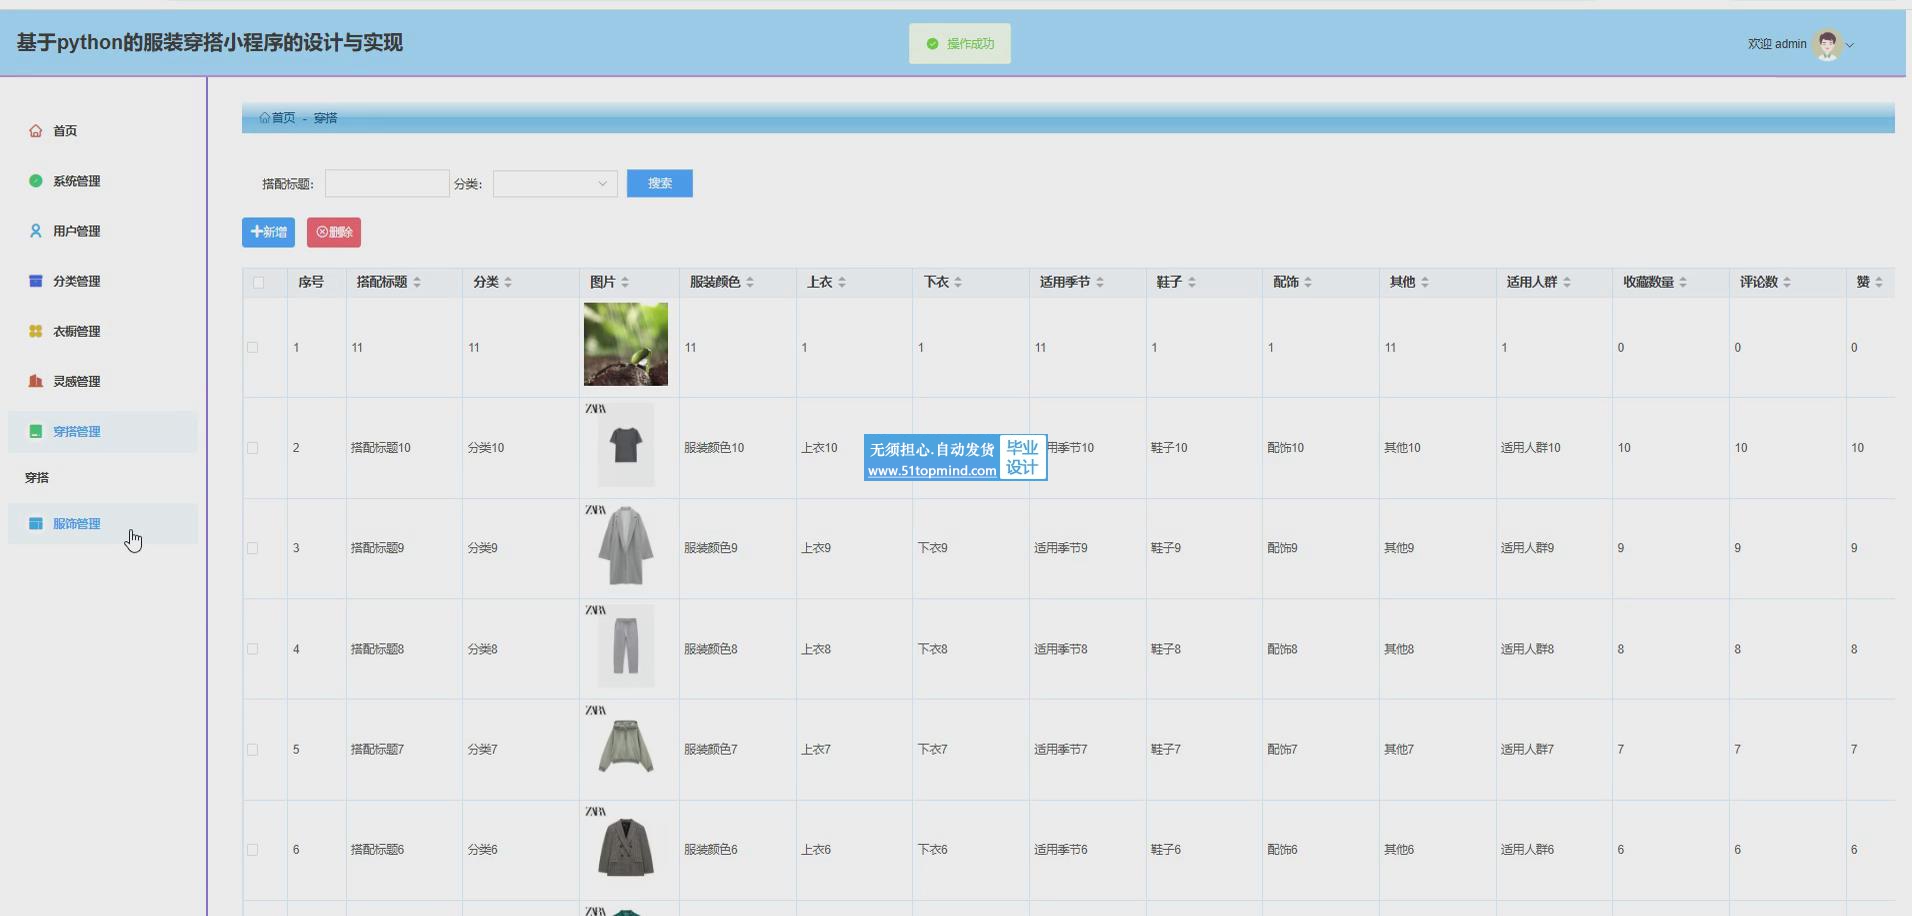Image resolution: width=1912 pixels, height=916 pixels.
Task: Select the checkbox for row 3
Action: (x=253, y=549)
